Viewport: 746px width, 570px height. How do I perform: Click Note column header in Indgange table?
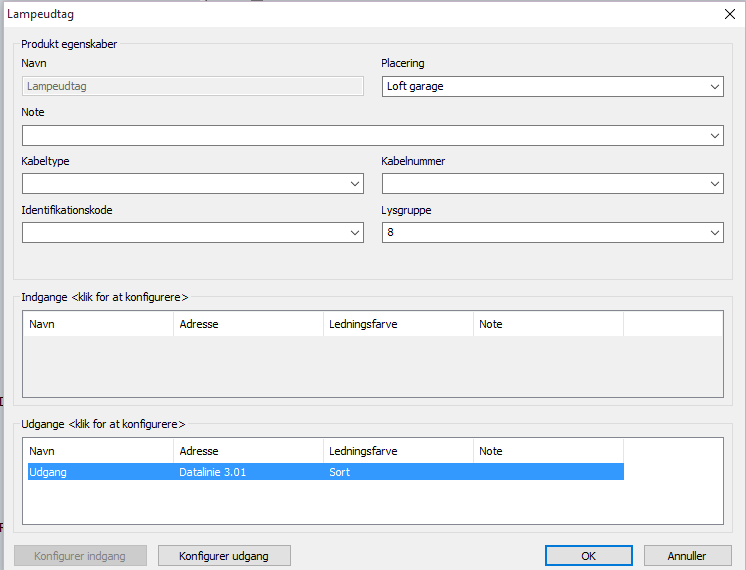point(548,324)
